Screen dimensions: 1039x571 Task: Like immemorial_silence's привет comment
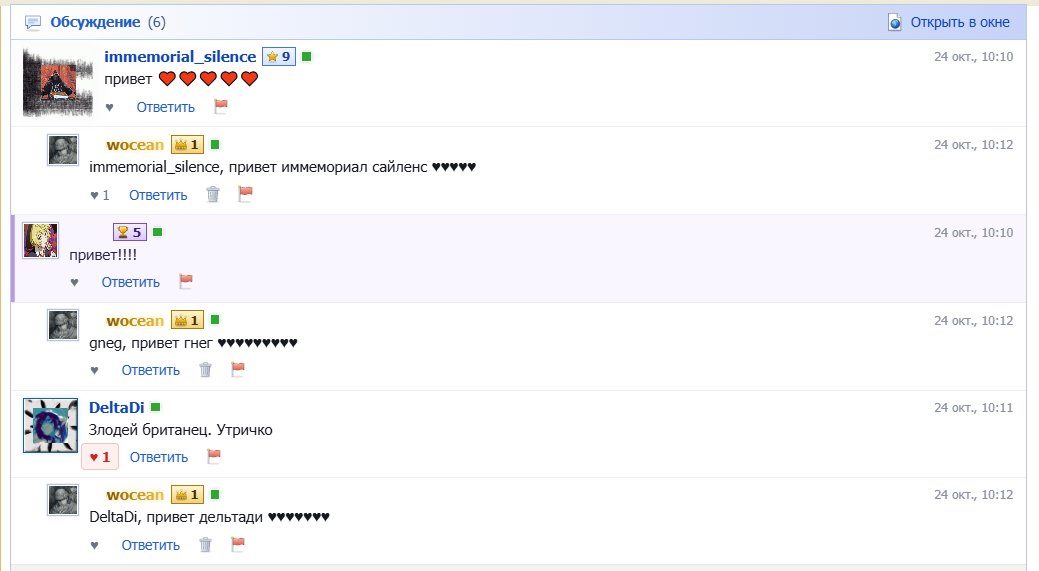[x=109, y=107]
